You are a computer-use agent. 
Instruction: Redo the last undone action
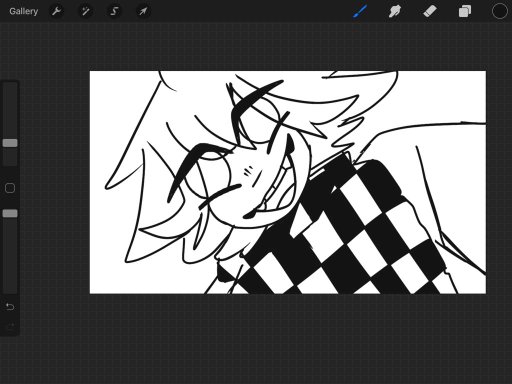(x=10, y=326)
